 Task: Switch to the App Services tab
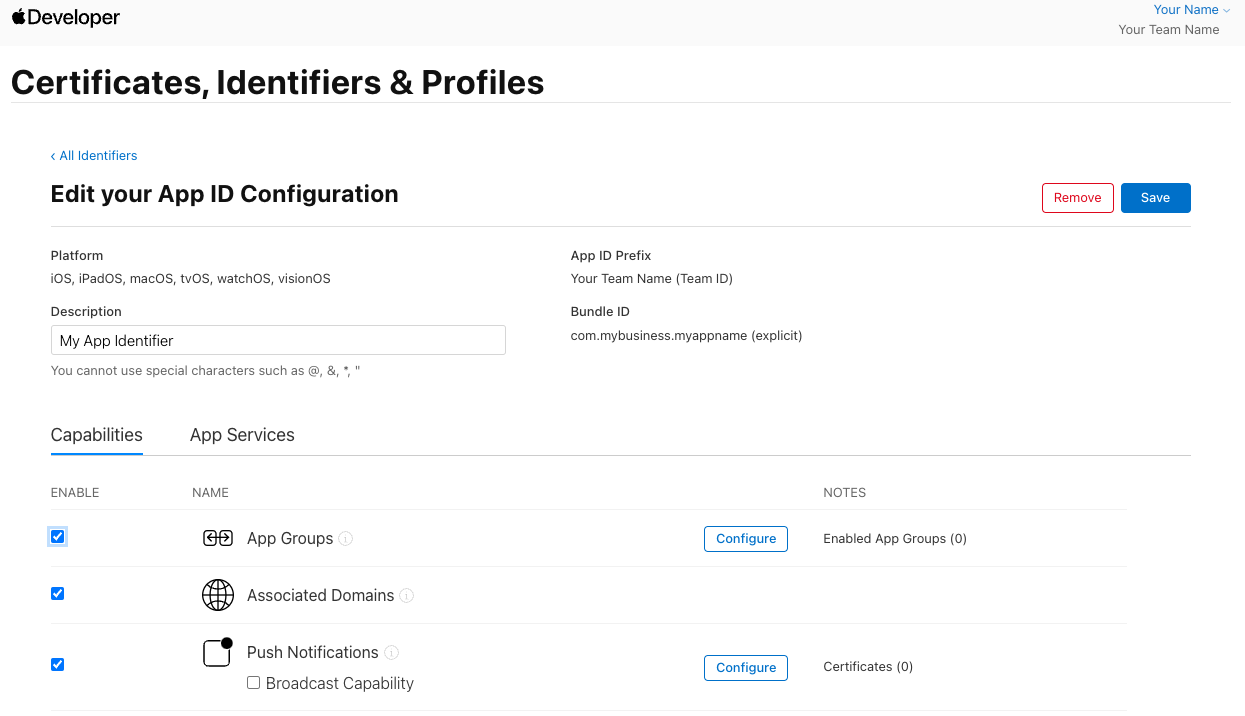242,435
